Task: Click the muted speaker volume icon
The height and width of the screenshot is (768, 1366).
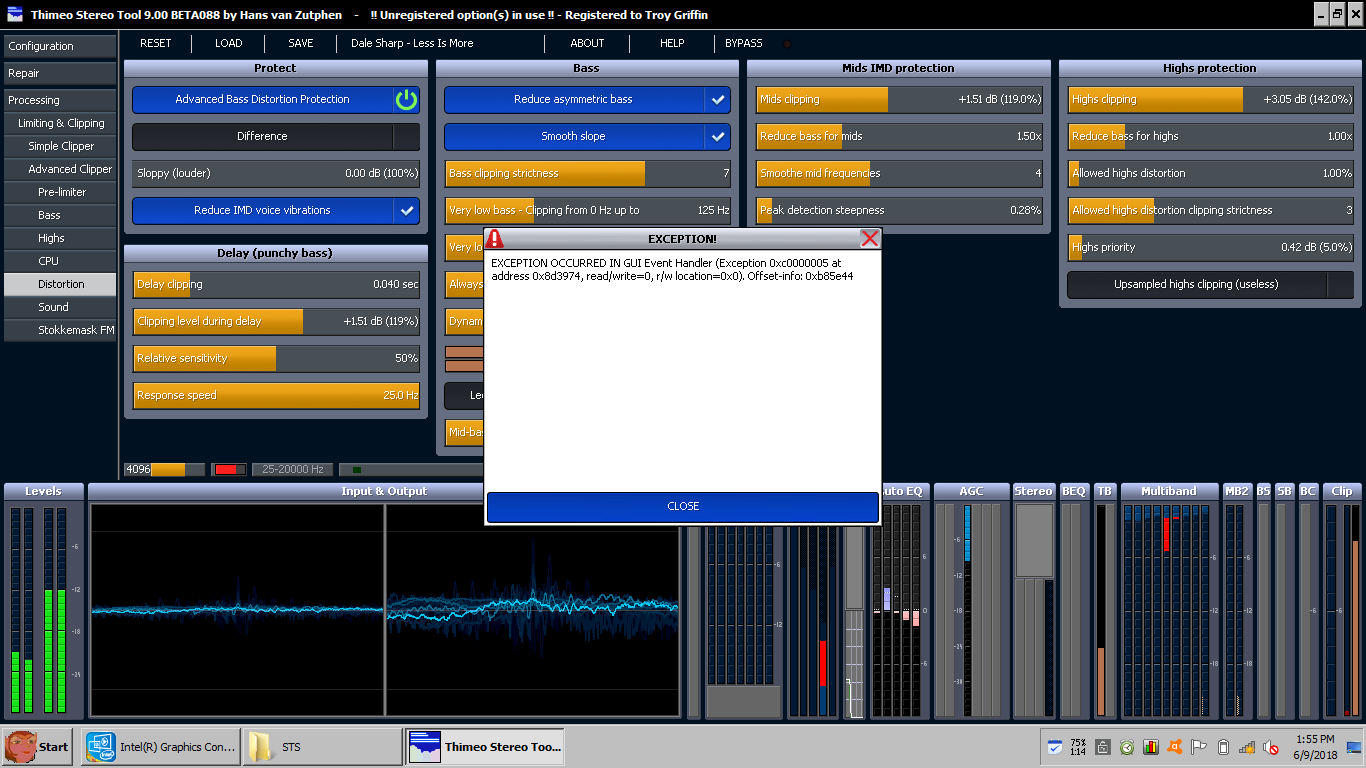Action: (x=1270, y=747)
